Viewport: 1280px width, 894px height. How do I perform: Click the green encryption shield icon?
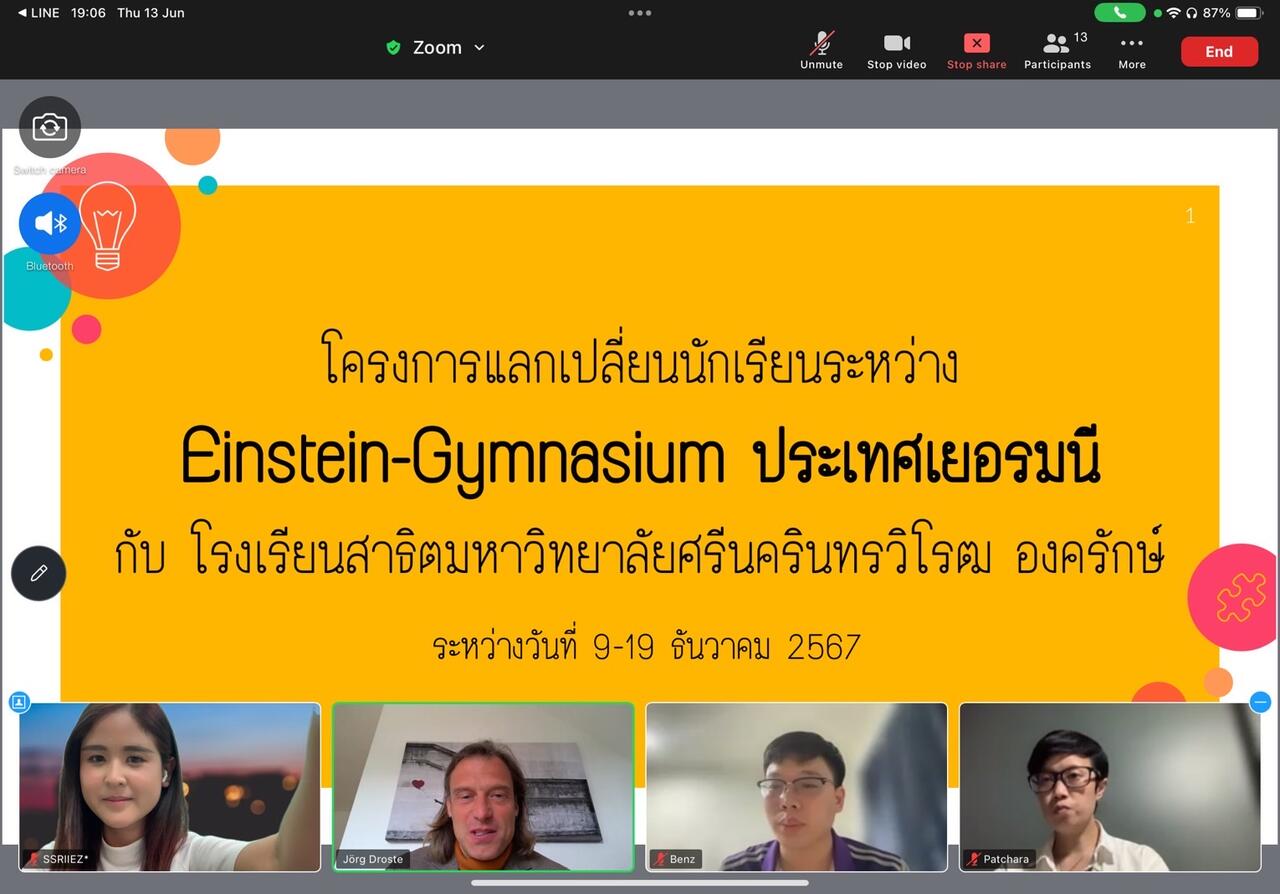pos(394,47)
